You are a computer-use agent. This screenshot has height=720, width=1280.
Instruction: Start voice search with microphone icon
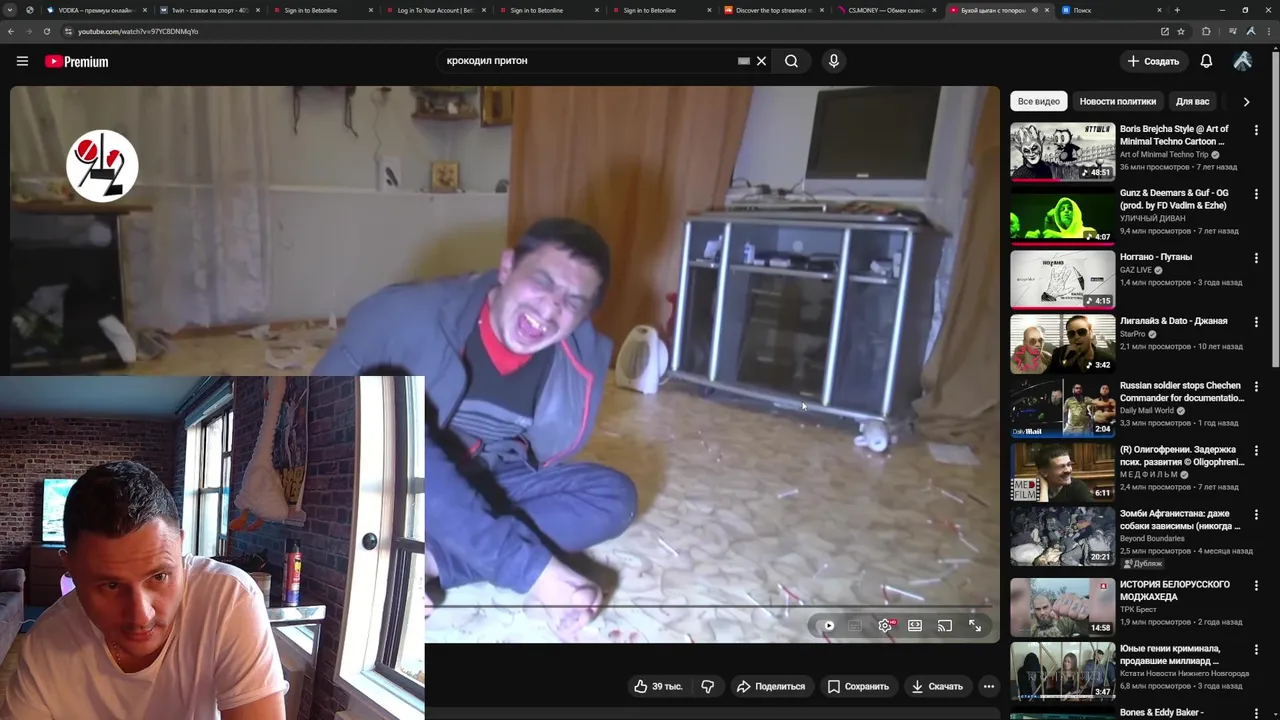click(x=834, y=61)
